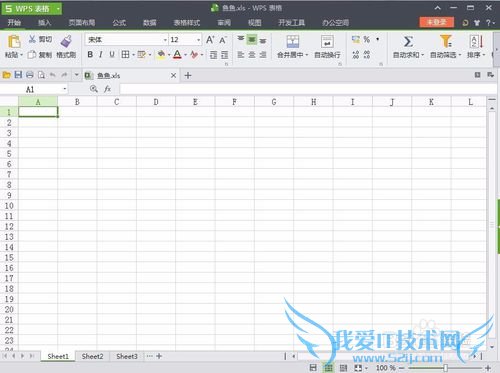Expand the Sort dropdown arrow
Image resolution: width=500 pixels, height=373 pixels.
(484, 55)
